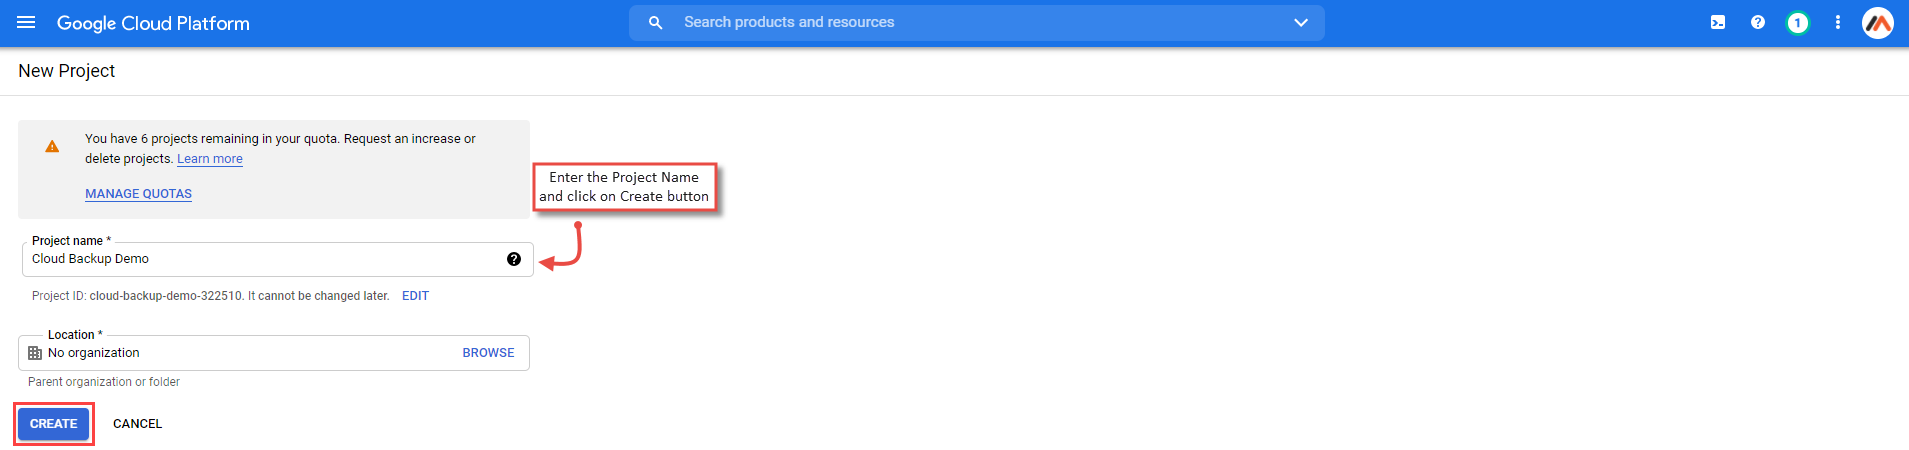The height and width of the screenshot is (450, 1909).
Task: Edit the Project ID
Action: coord(415,296)
